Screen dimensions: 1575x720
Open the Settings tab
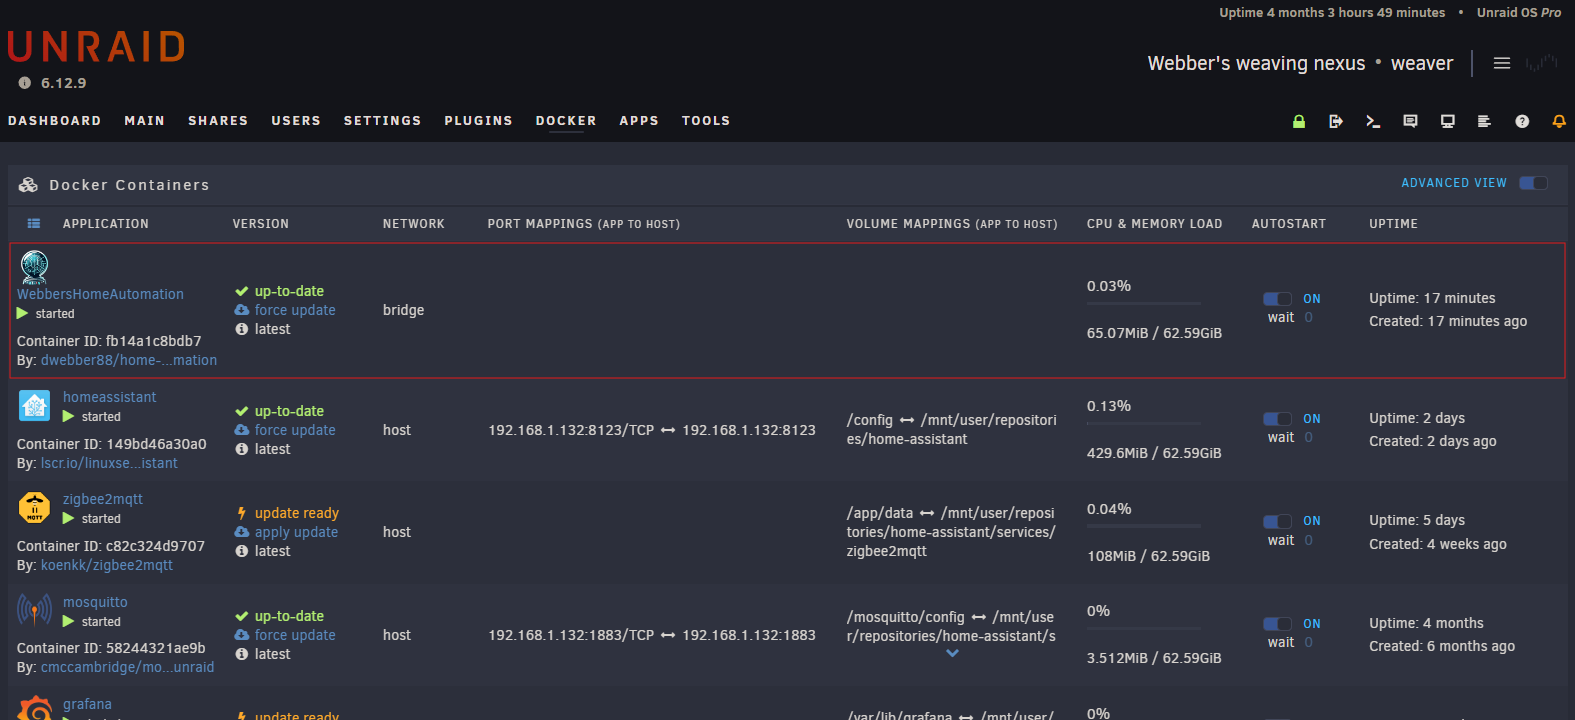pos(383,121)
